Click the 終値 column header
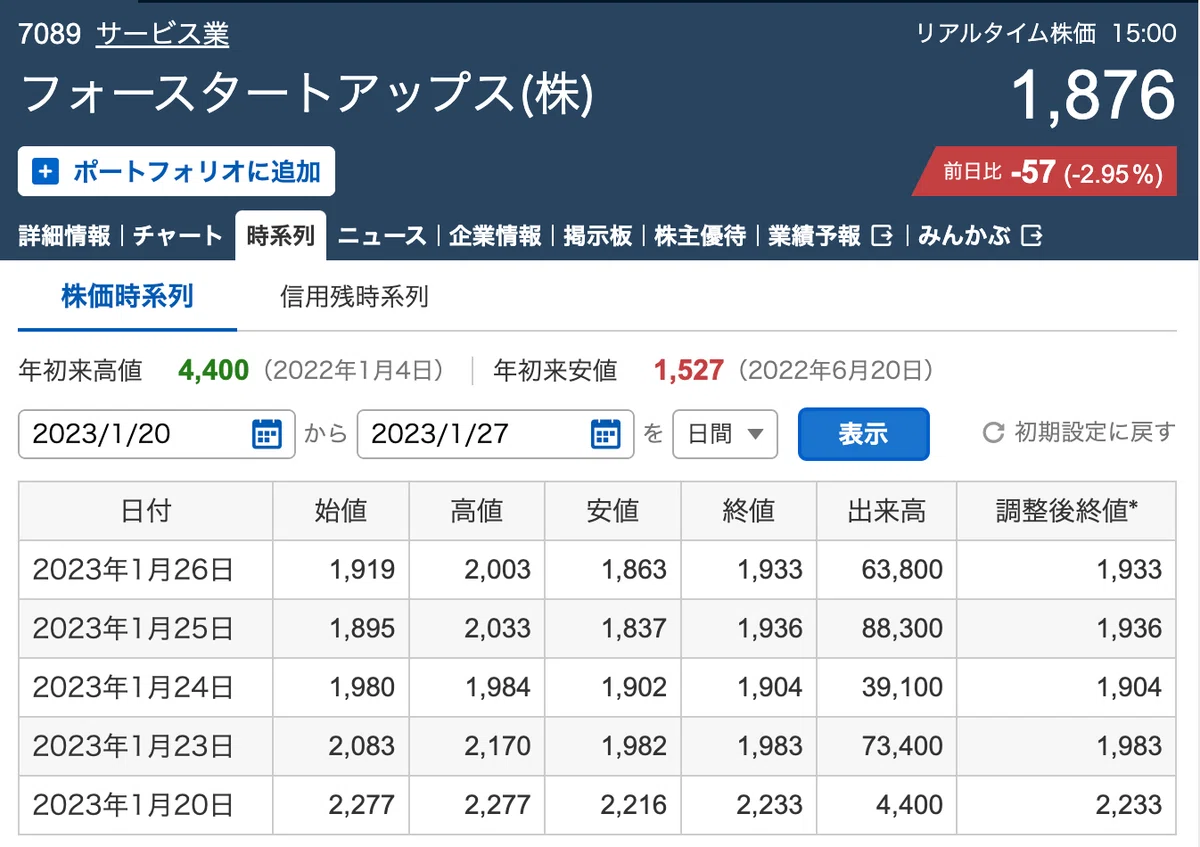 [749, 511]
